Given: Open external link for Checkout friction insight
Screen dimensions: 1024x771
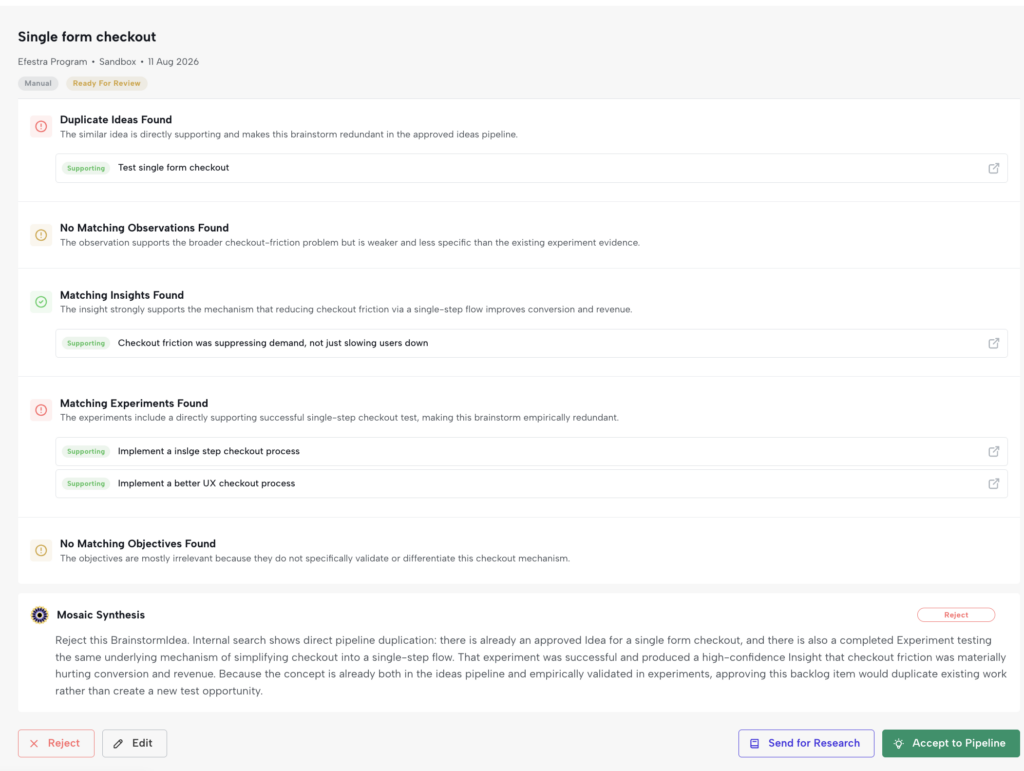Looking at the screenshot, I should [993, 343].
